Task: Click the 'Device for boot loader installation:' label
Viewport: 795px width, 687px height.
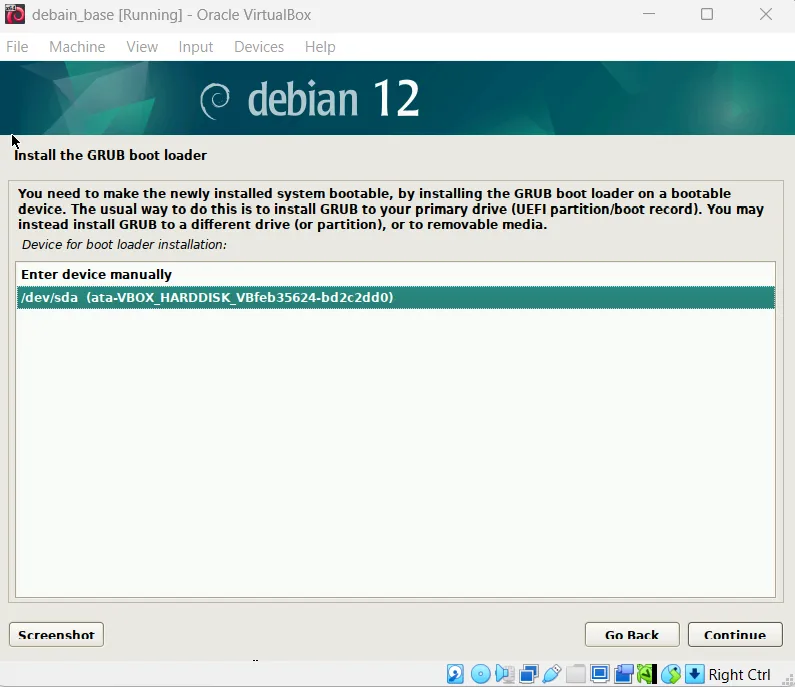Action: click(x=124, y=244)
